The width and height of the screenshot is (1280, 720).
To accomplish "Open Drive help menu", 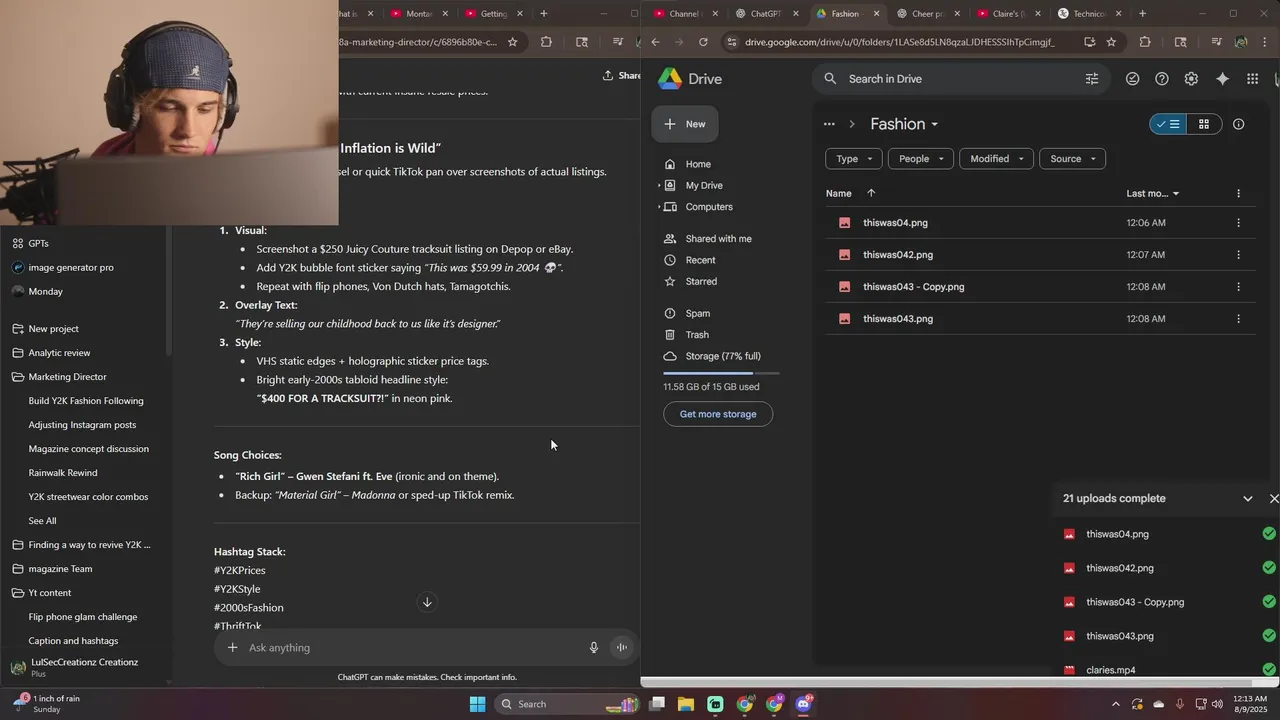I will click(x=1162, y=79).
